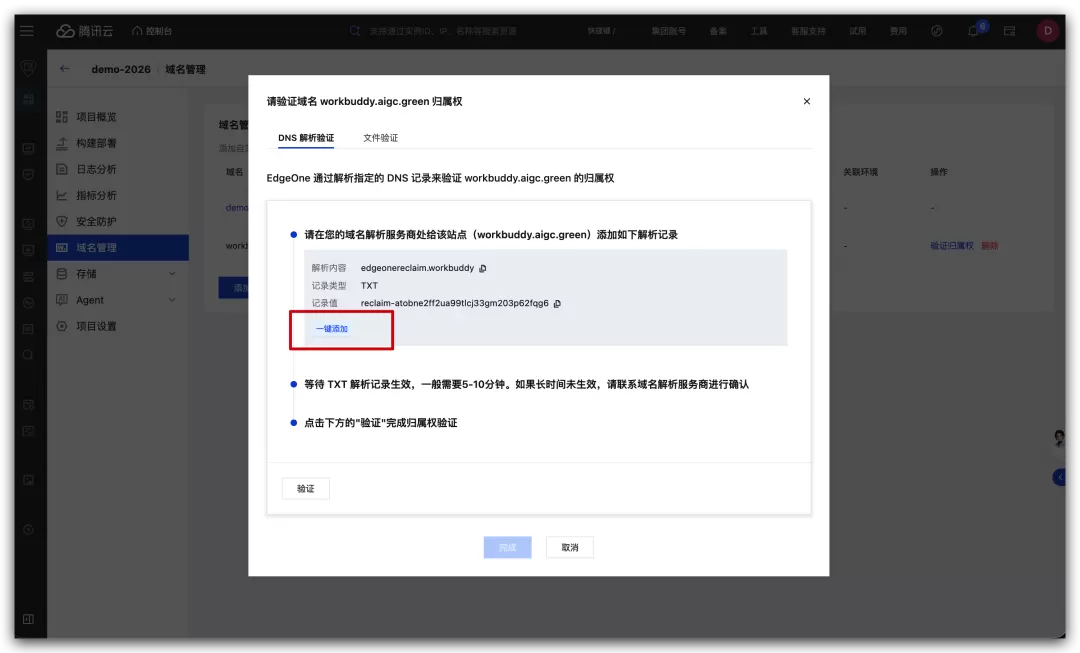Go to 控制台 console home

152,31
